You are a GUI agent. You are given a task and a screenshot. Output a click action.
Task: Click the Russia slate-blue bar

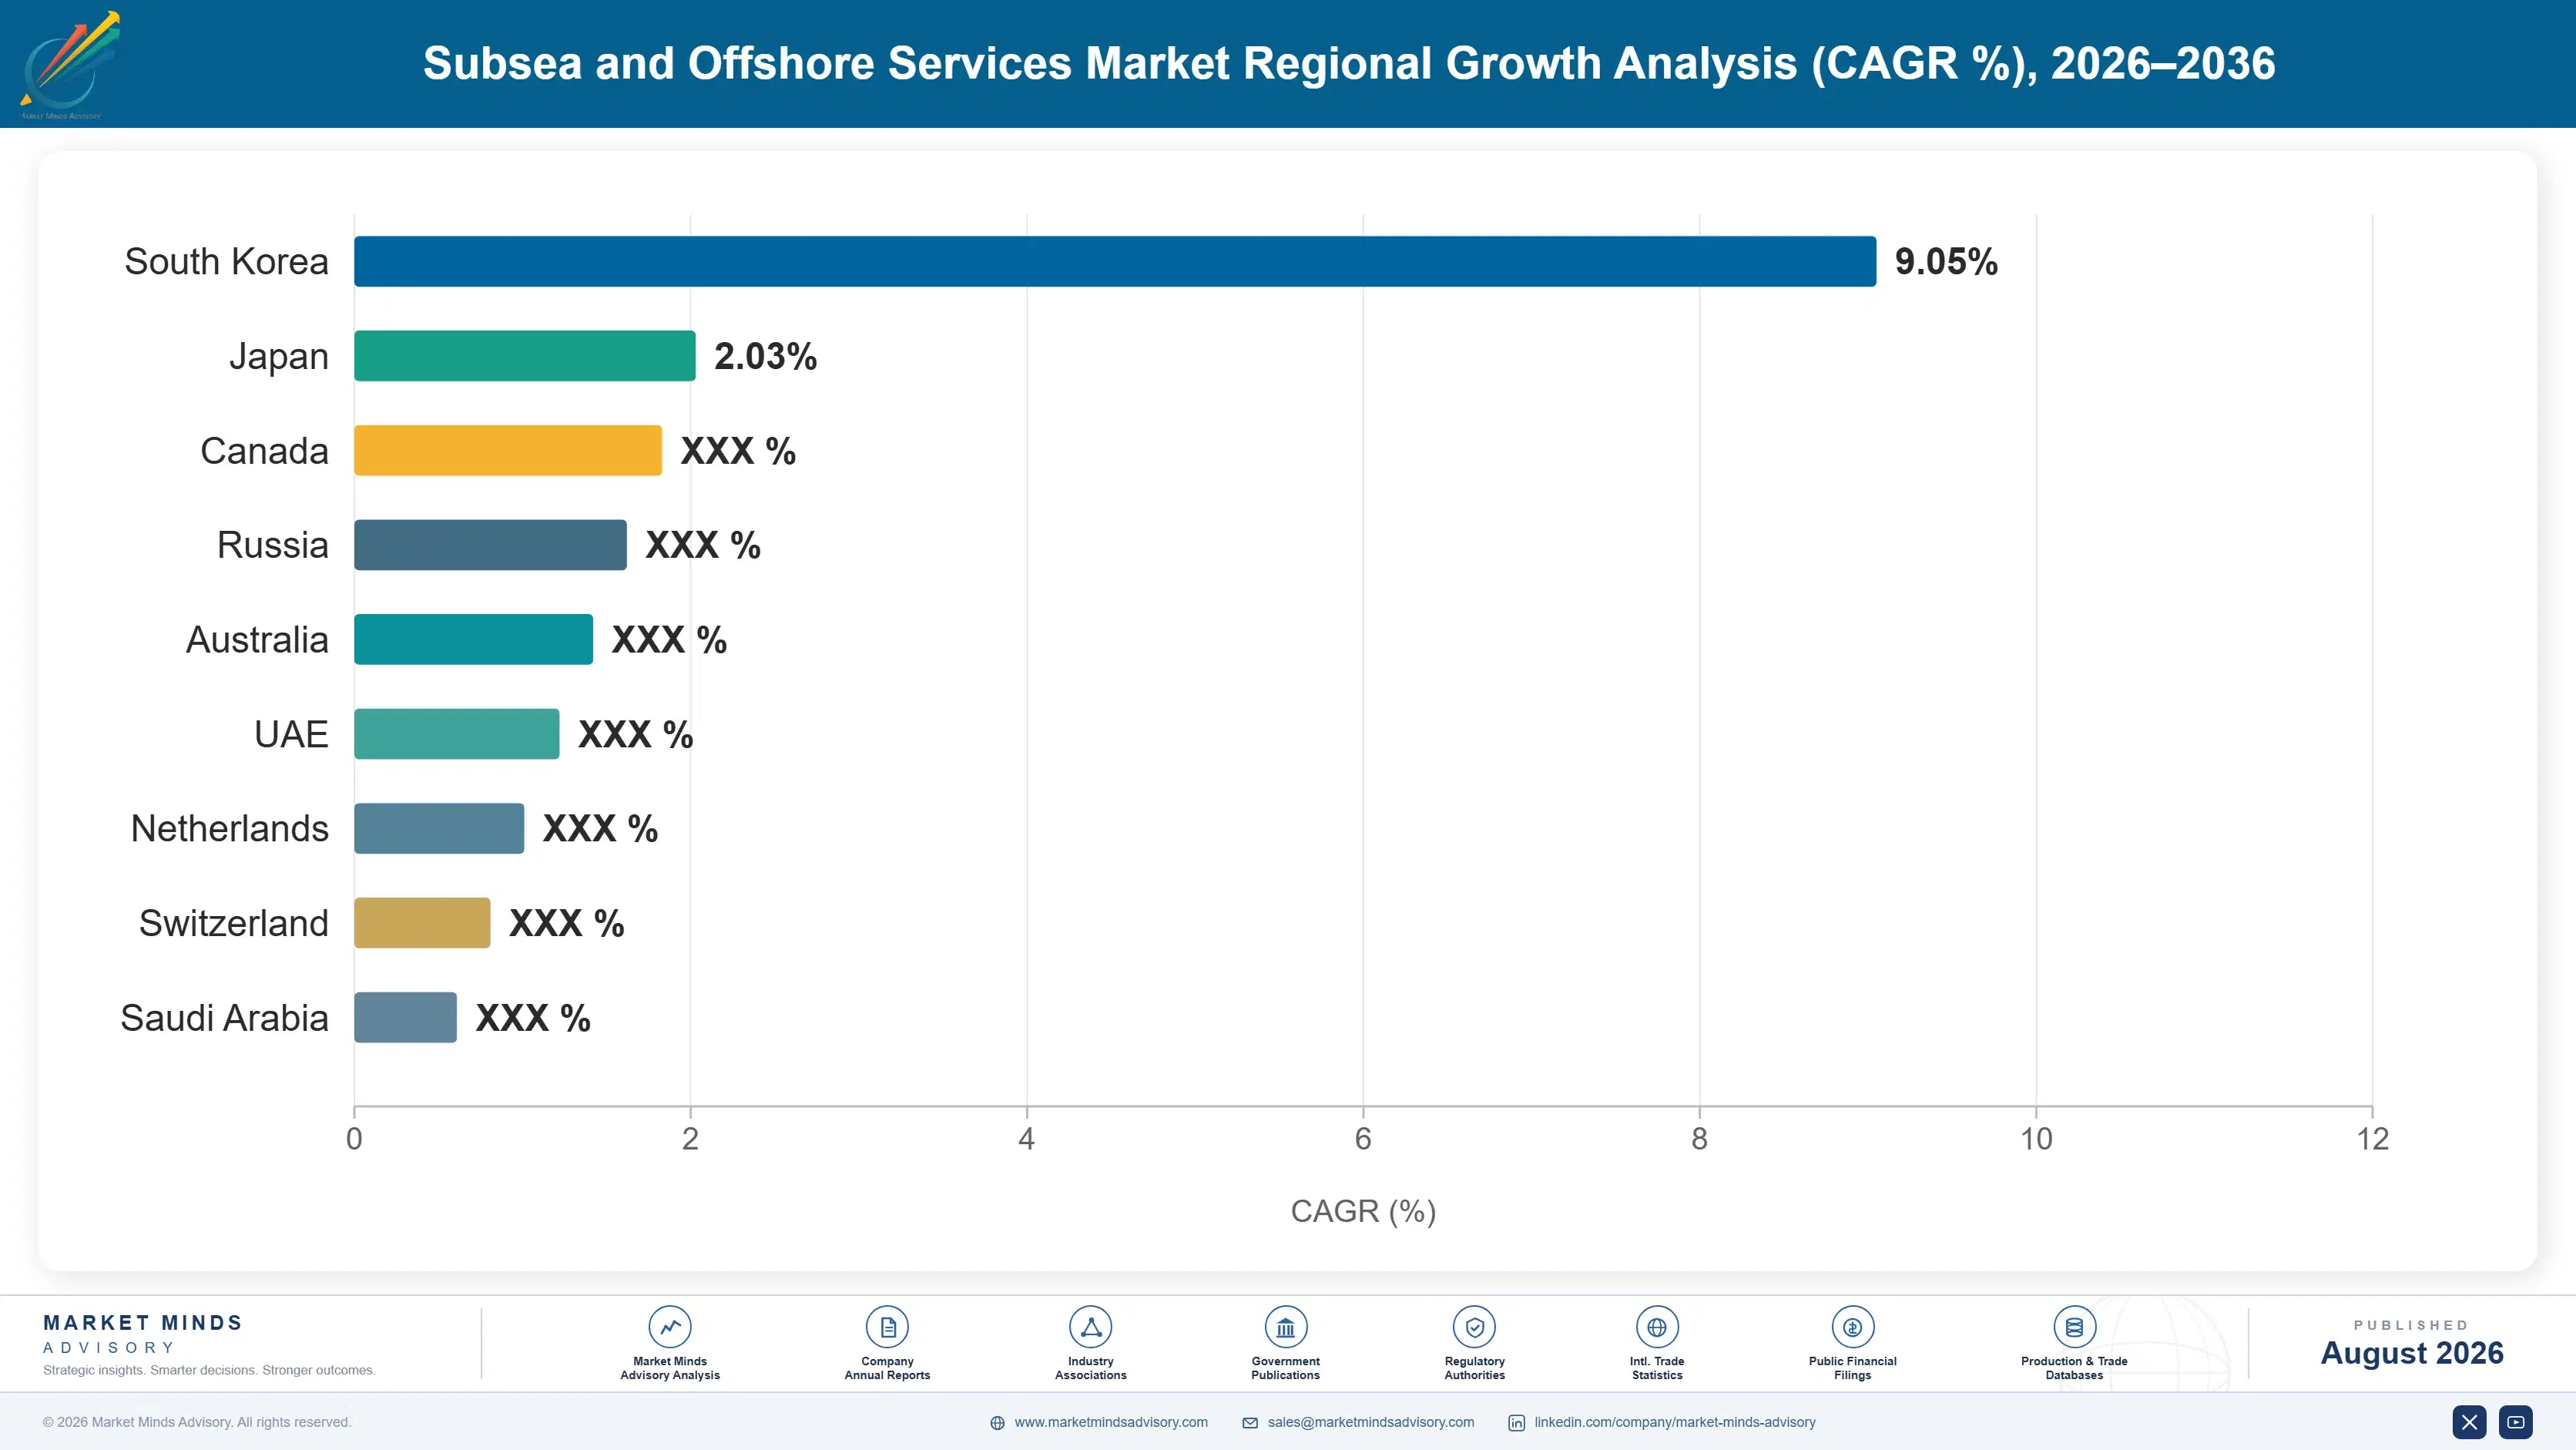coord(490,545)
